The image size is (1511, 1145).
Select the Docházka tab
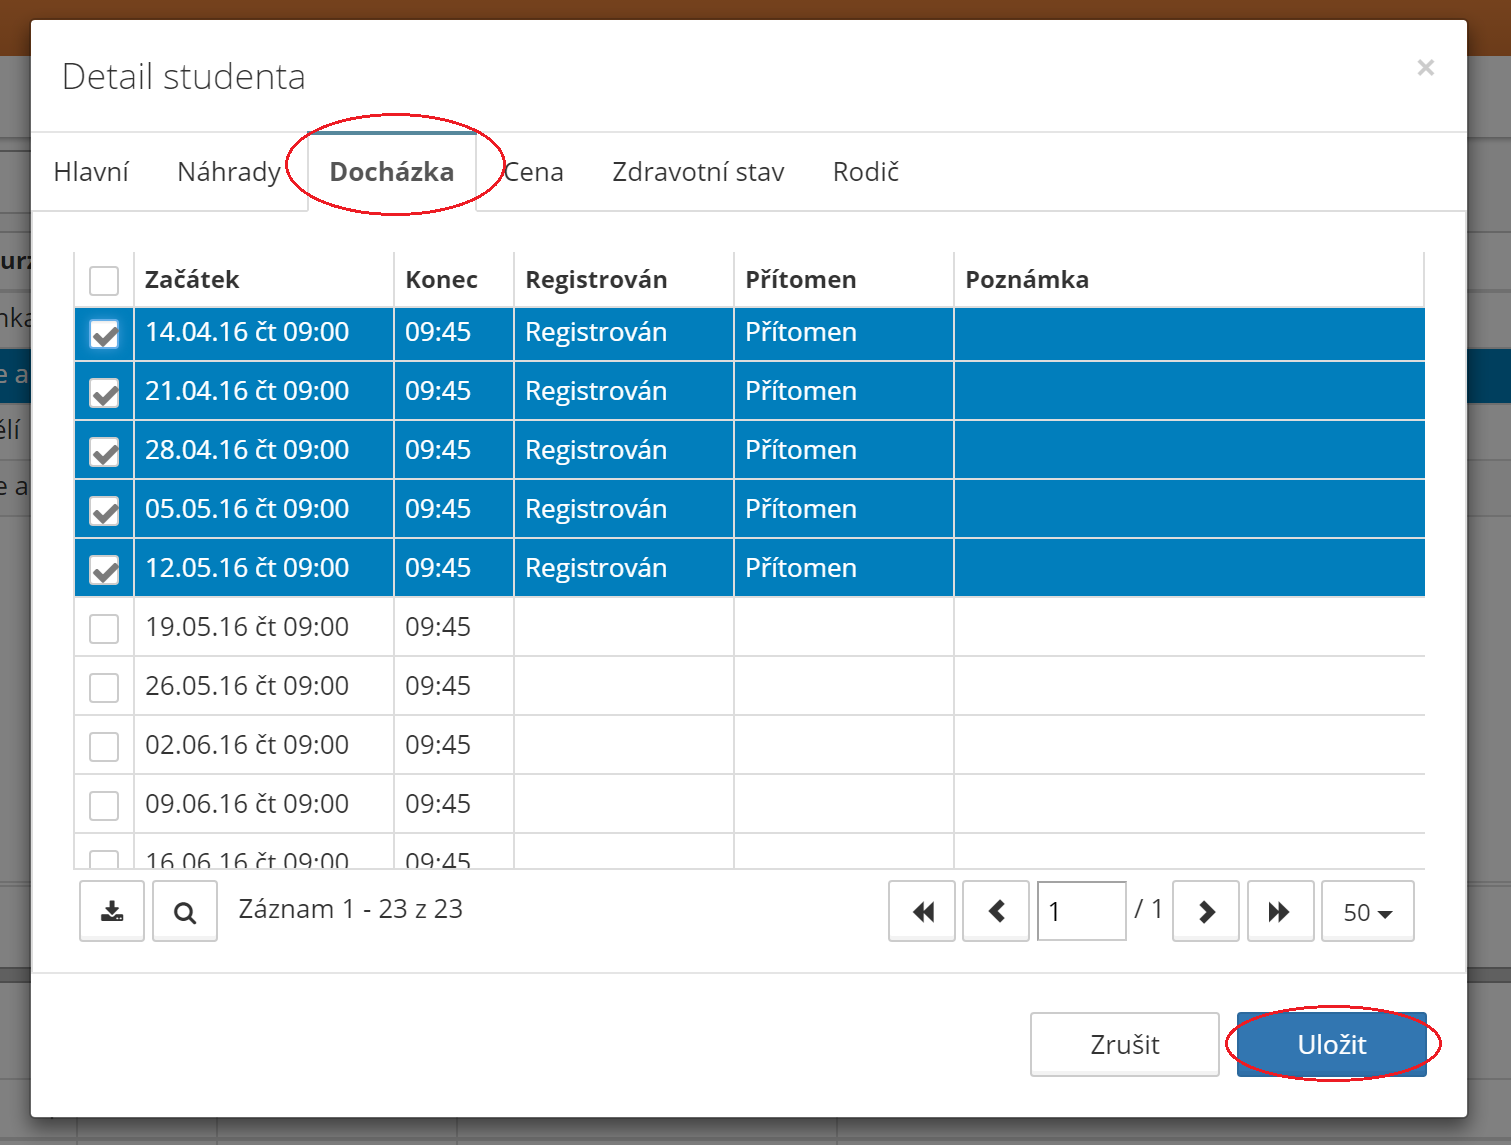(x=392, y=172)
